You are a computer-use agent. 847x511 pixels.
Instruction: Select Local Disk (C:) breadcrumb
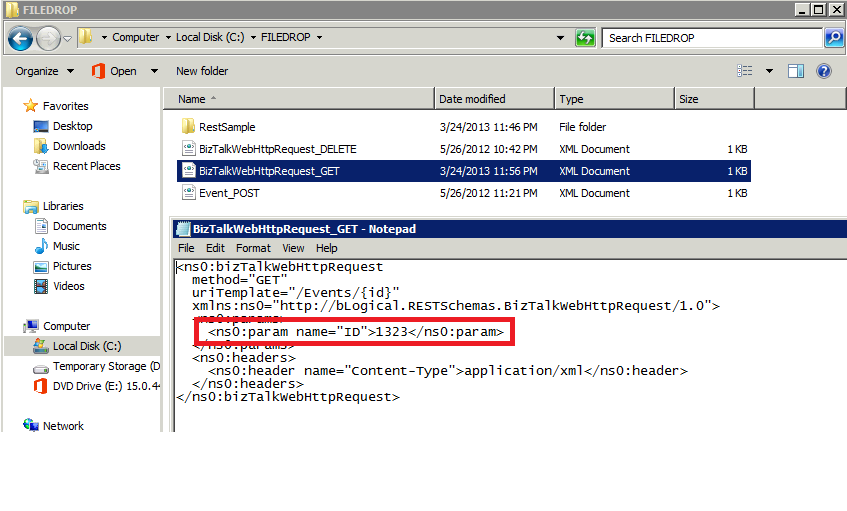coord(210,37)
